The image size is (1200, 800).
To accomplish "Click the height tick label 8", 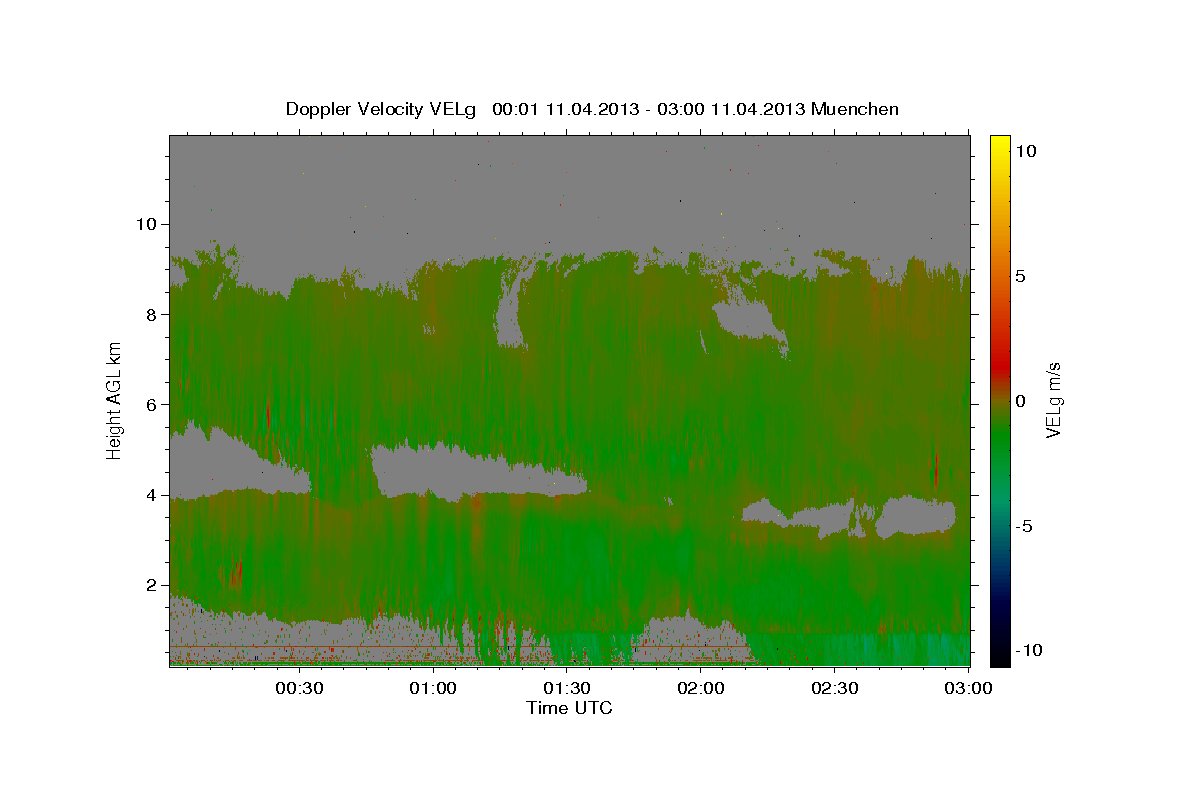I will coord(154,314).
